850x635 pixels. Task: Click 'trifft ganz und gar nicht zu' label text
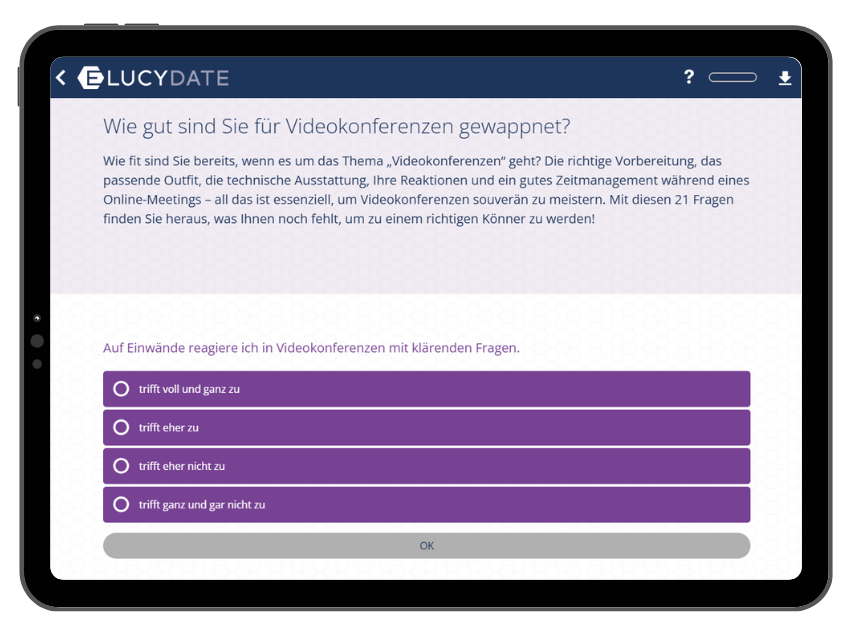(x=201, y=505)
